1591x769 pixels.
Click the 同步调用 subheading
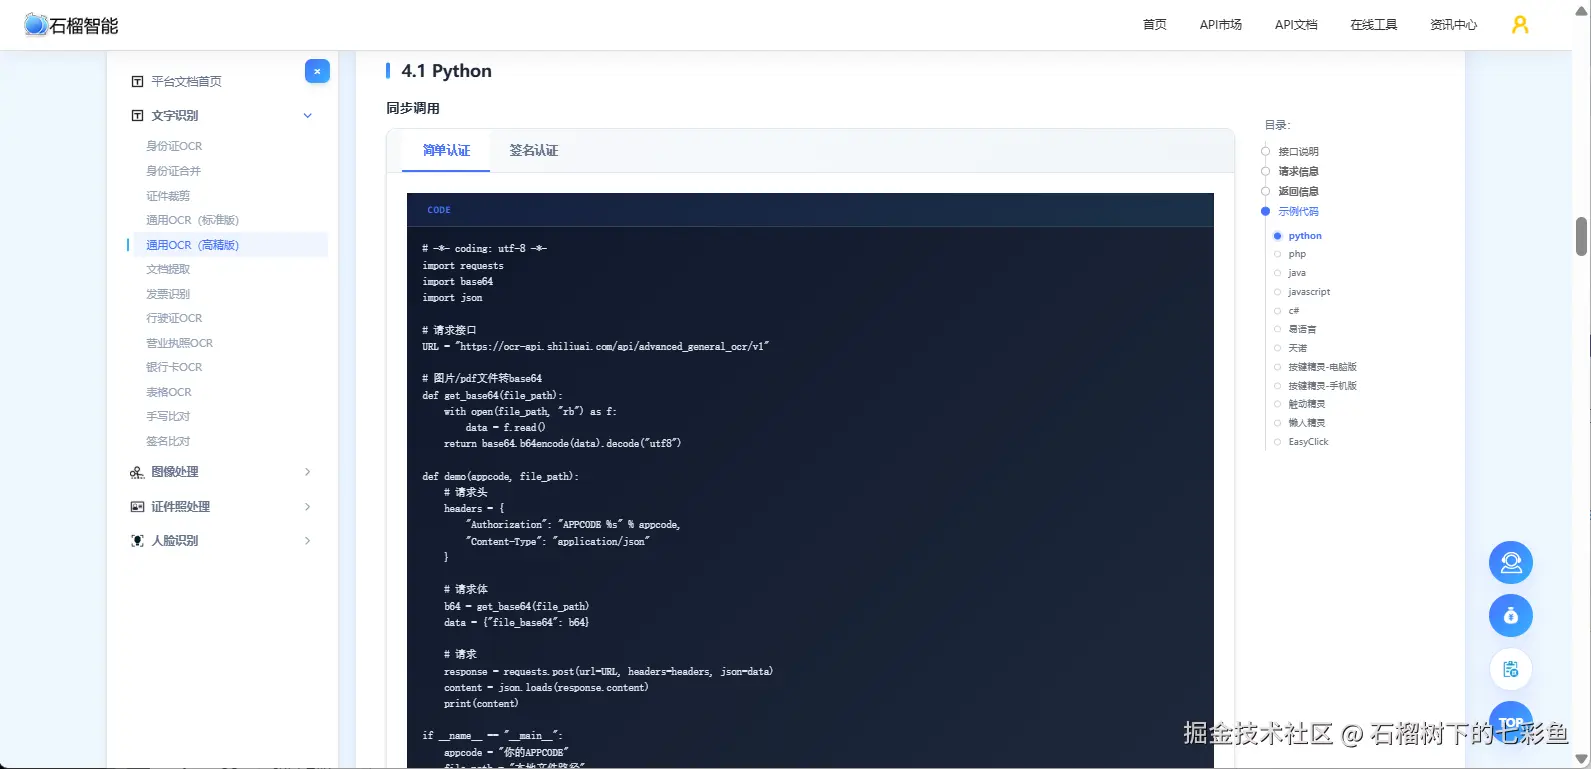click(x=413, y=108)
